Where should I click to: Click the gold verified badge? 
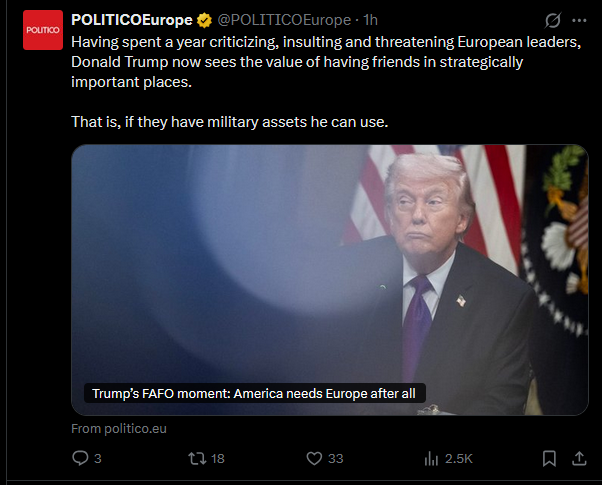click(x=205, y=20)
